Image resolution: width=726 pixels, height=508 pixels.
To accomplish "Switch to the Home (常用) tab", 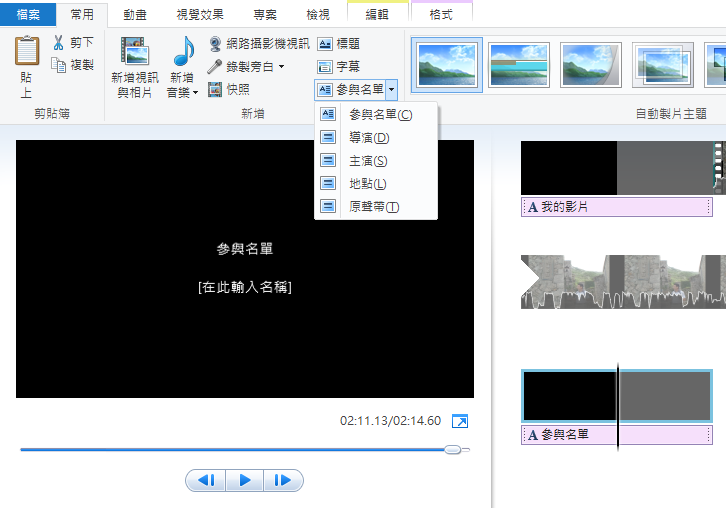I will click(82, 14).
